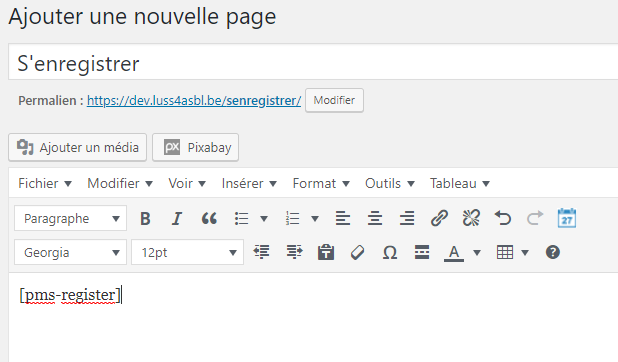Click the Ajouter une nouvelle page heading

point(143,17)
